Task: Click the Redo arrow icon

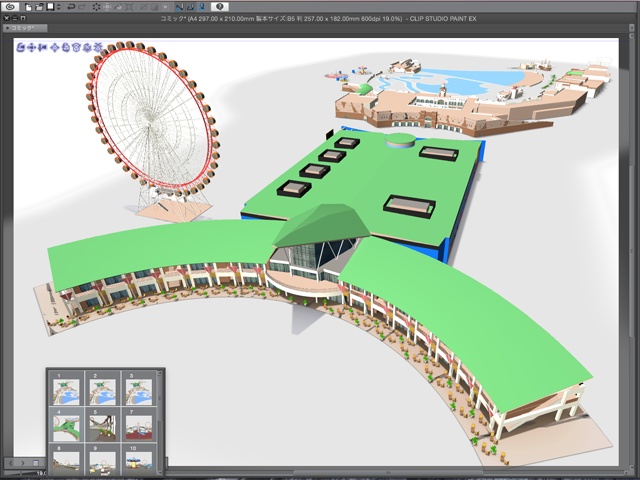Action: click(82, 7)
